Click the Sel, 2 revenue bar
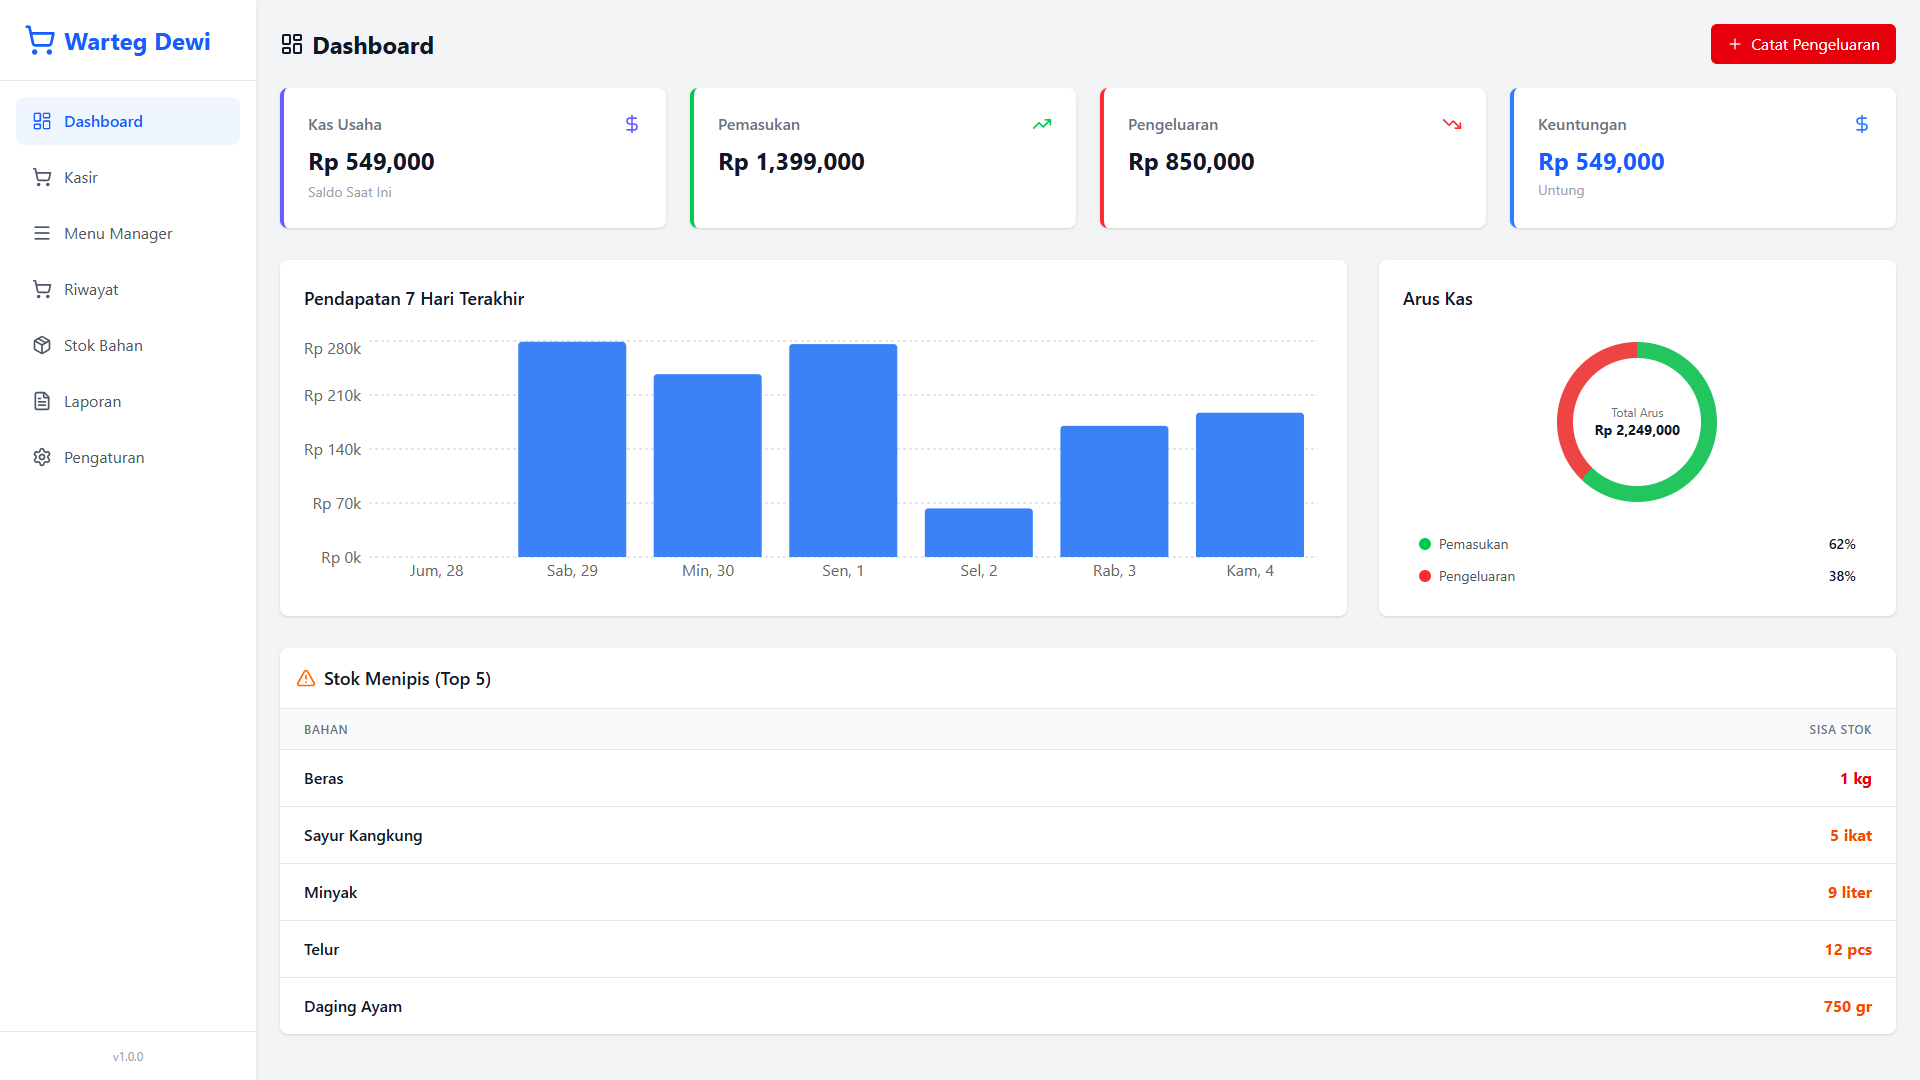The image size is (1920, 1080). click(x=979, y=532)
